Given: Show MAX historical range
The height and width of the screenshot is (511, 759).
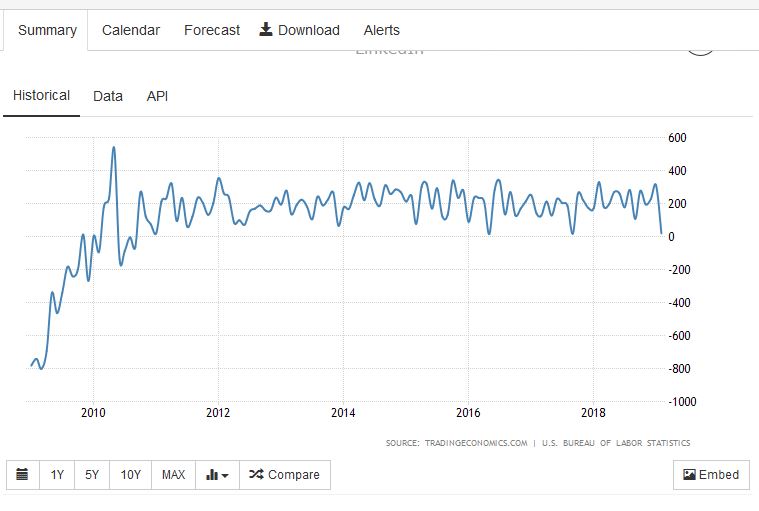Looking at the screenshot, I should coord(173,475).
